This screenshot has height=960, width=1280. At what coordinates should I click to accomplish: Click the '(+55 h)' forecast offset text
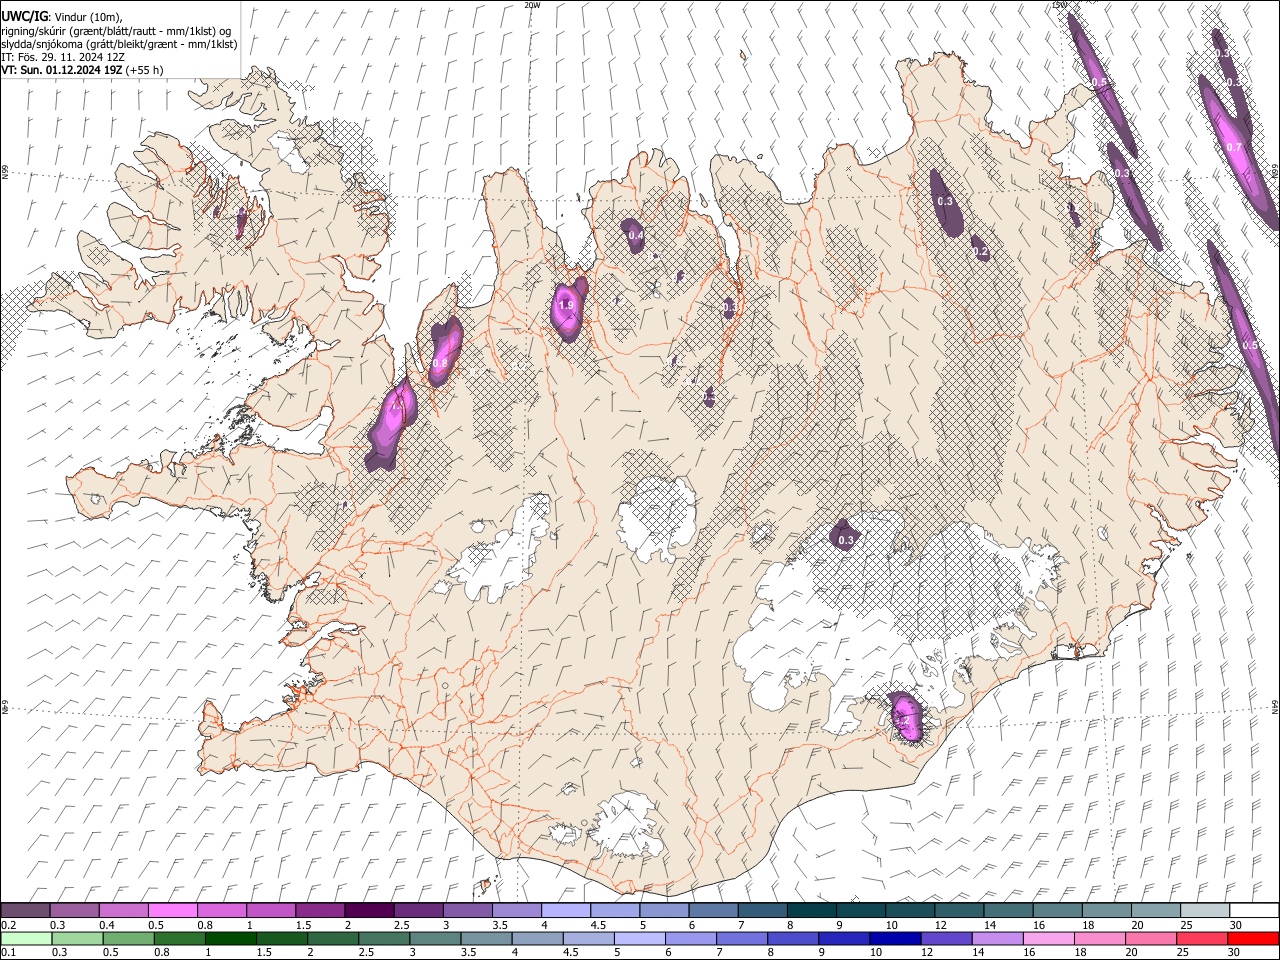(x=144, y=70)
